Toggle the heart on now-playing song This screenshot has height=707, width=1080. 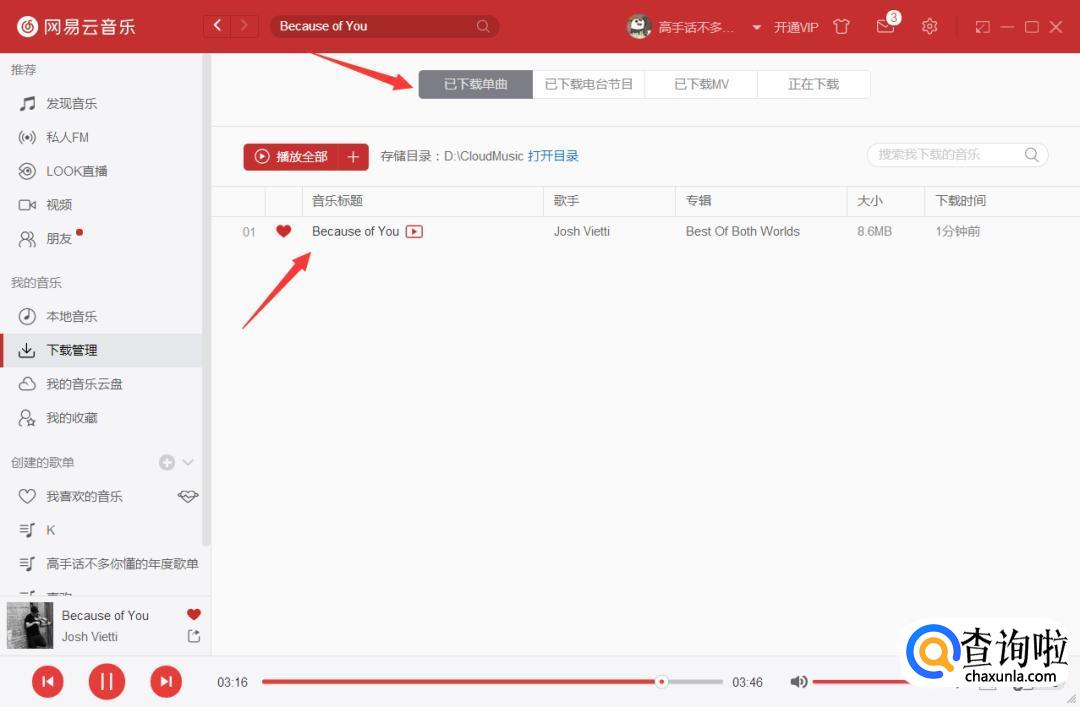[x=194, y=615]
